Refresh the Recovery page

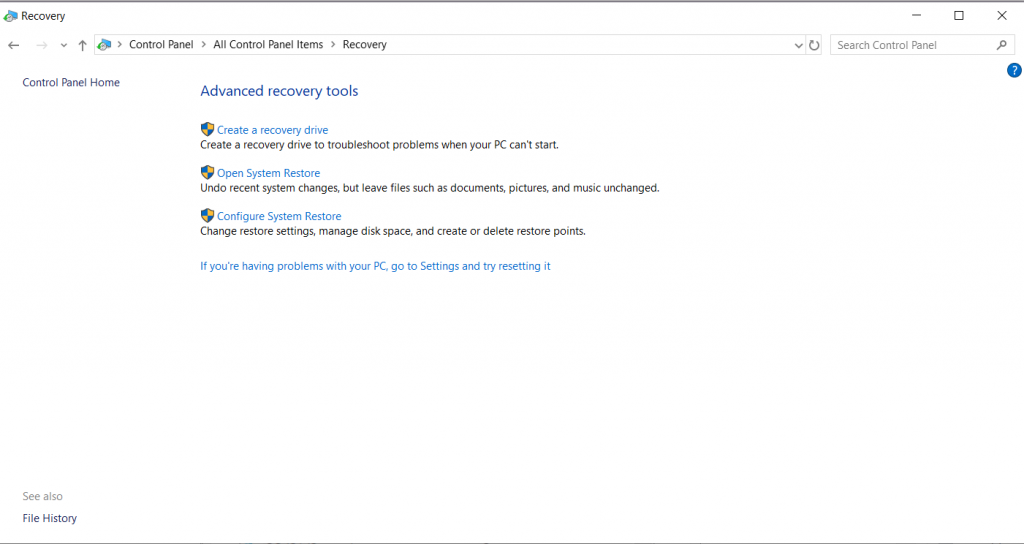tap(814, 45)
